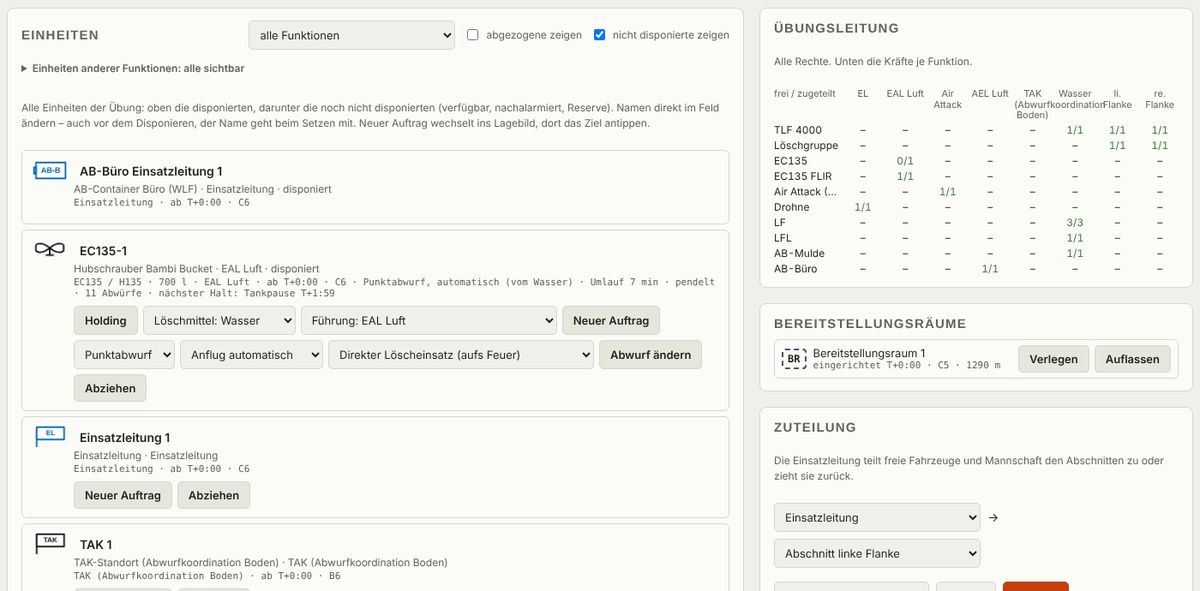The image size is (1200, 591).
Task: Click the helicopter icon of EC135-1
Action: [x=49, y=250]
